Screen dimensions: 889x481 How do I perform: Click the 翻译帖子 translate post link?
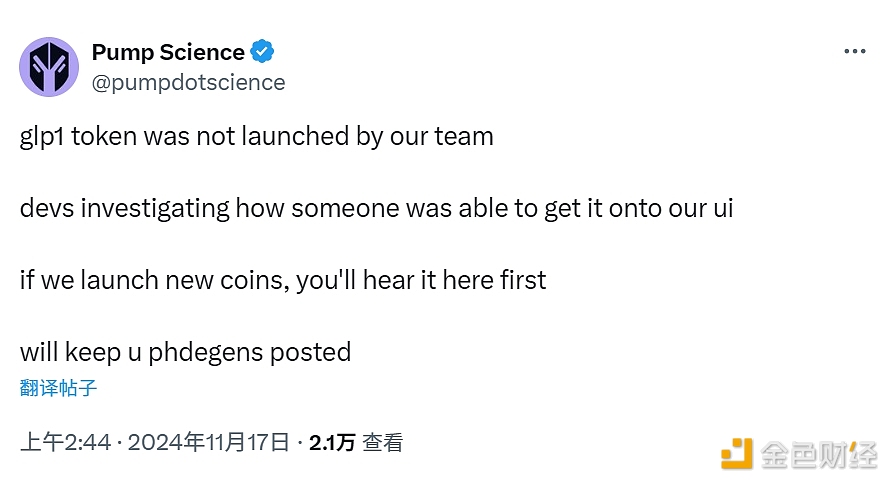click(59, 388)
